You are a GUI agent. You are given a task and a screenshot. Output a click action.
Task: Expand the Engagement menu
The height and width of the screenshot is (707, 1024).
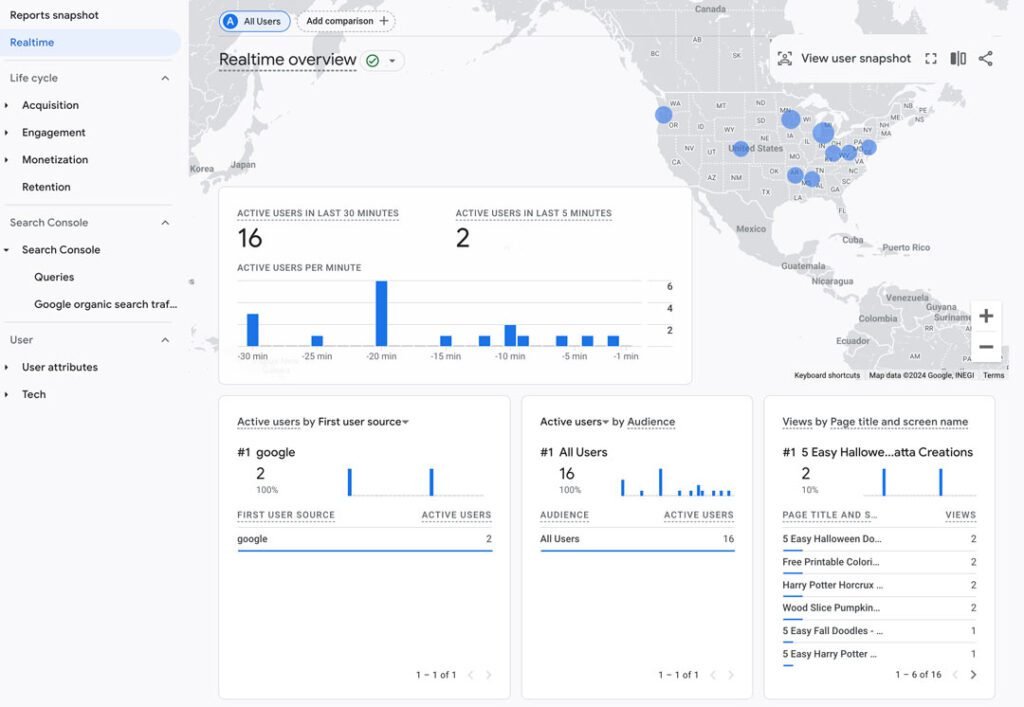coord(54,133)
